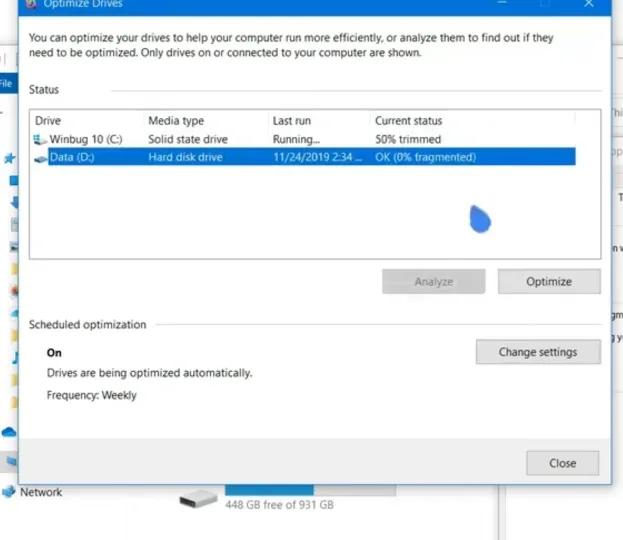623x540 pixels.
Task: Click the drive usage bar in File Explorer
Action: click(x=310, y=490)
